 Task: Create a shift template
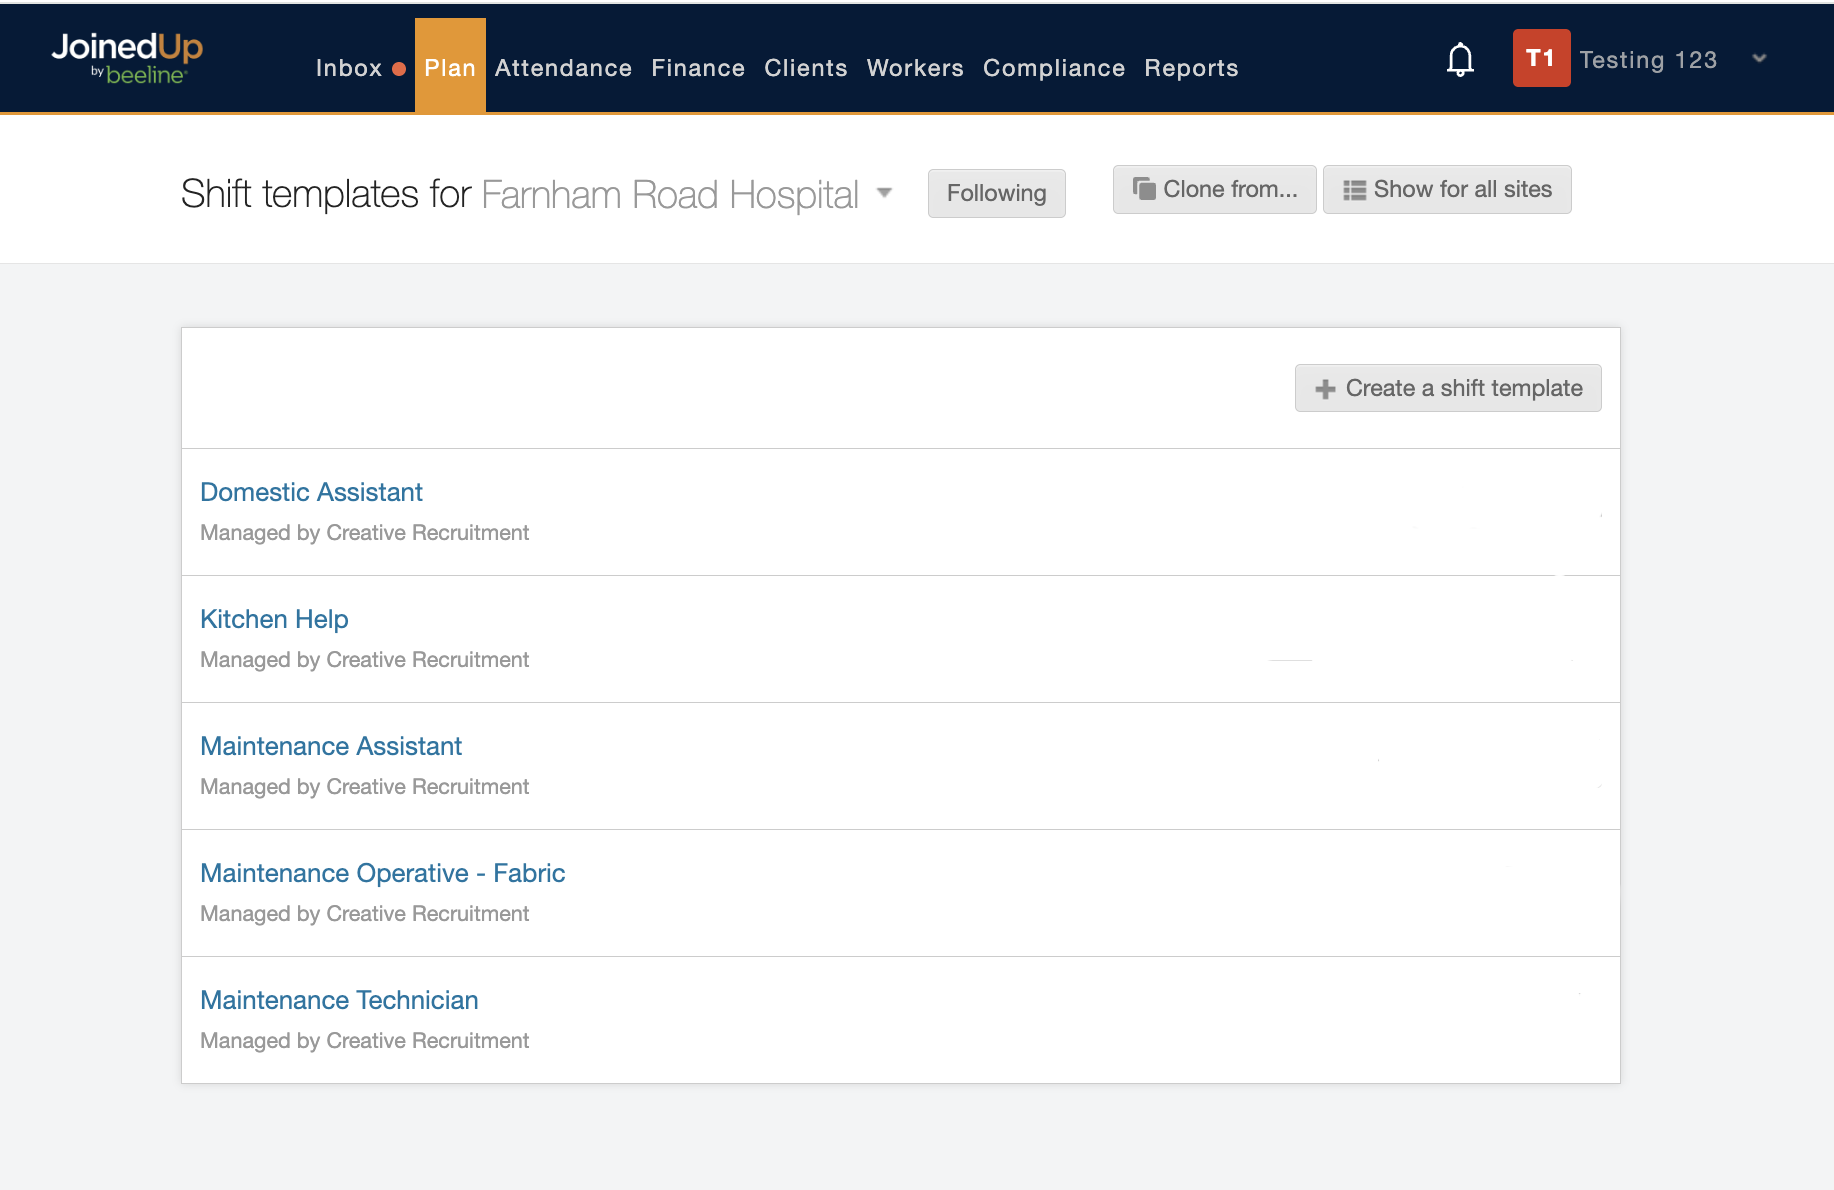click(1448, 388)
